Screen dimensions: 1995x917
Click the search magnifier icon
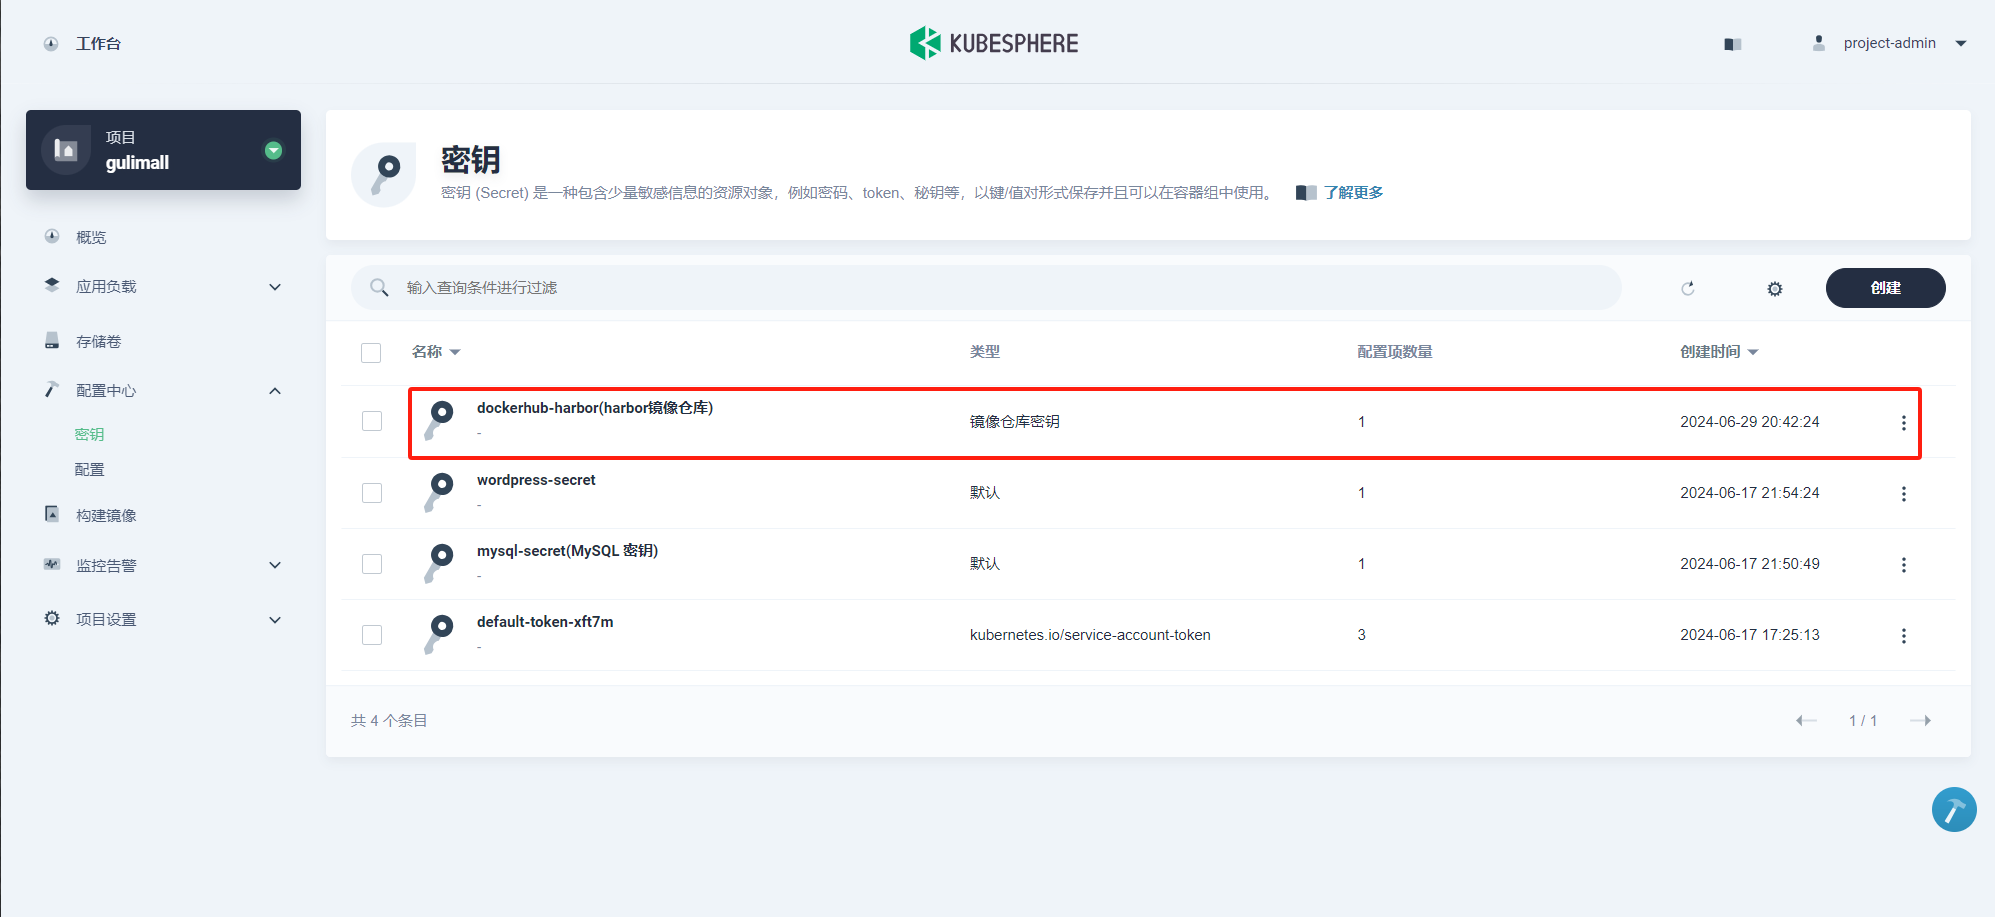(x=379, y=288)
